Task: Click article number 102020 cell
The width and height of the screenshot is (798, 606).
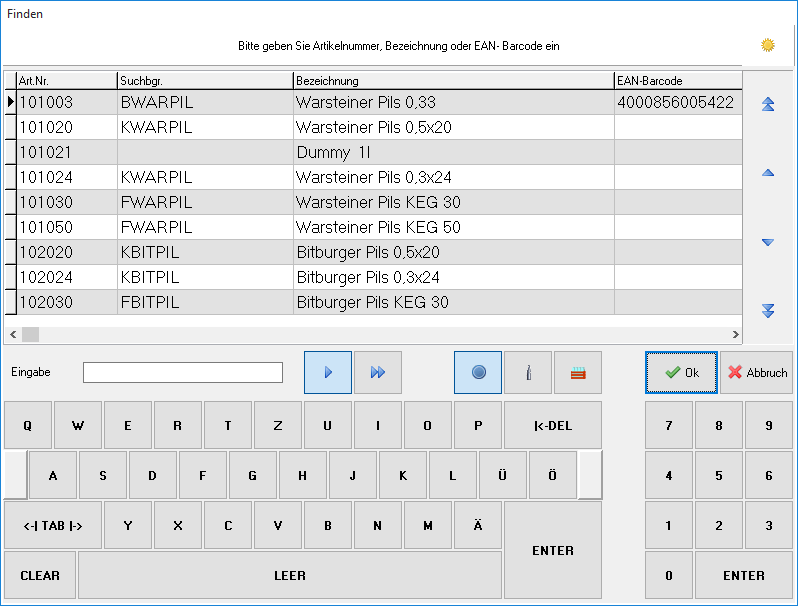Action: point(67,252)
